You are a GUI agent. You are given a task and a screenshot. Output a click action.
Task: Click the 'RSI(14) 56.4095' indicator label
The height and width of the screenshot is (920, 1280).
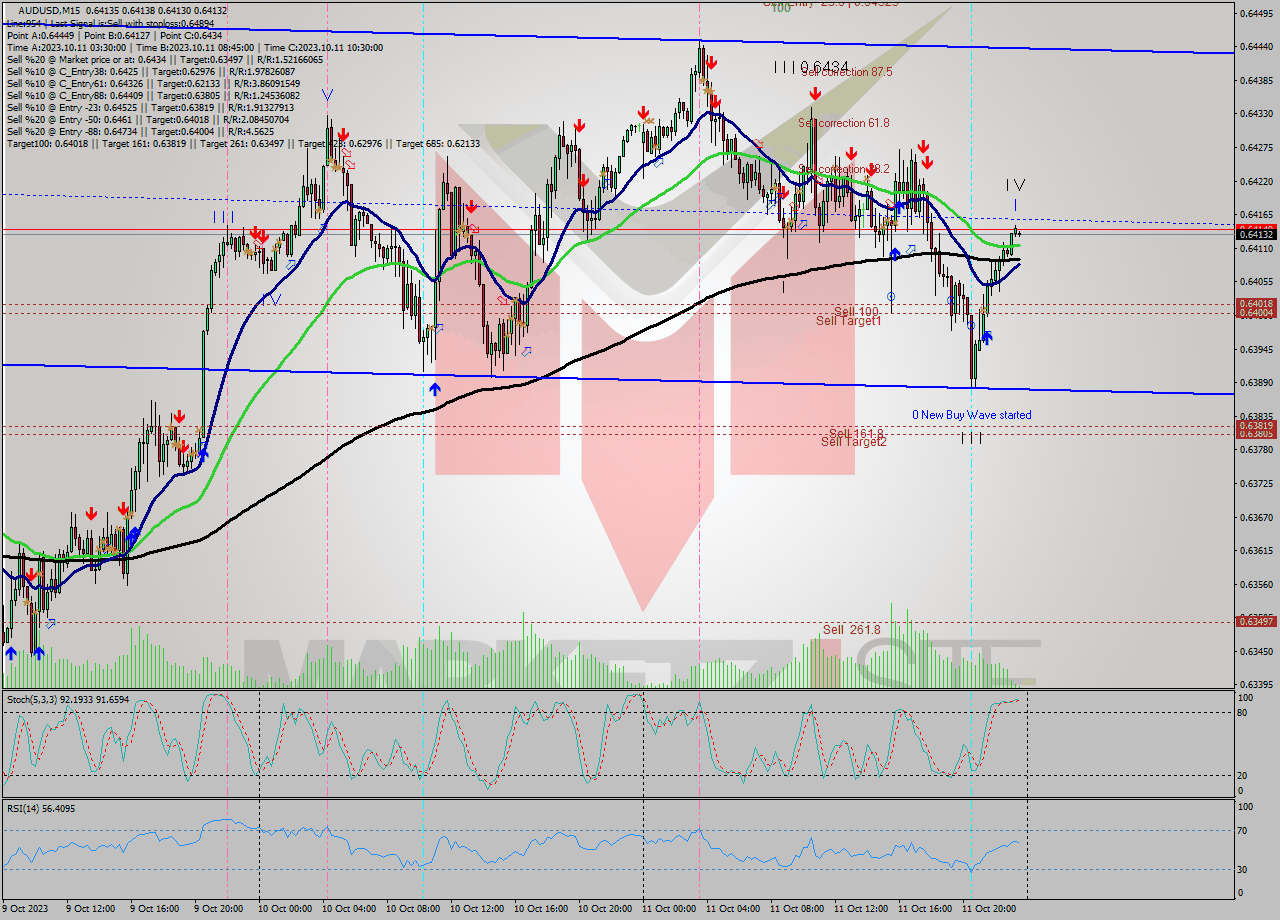pyautogui.click(x=41, y=808)
